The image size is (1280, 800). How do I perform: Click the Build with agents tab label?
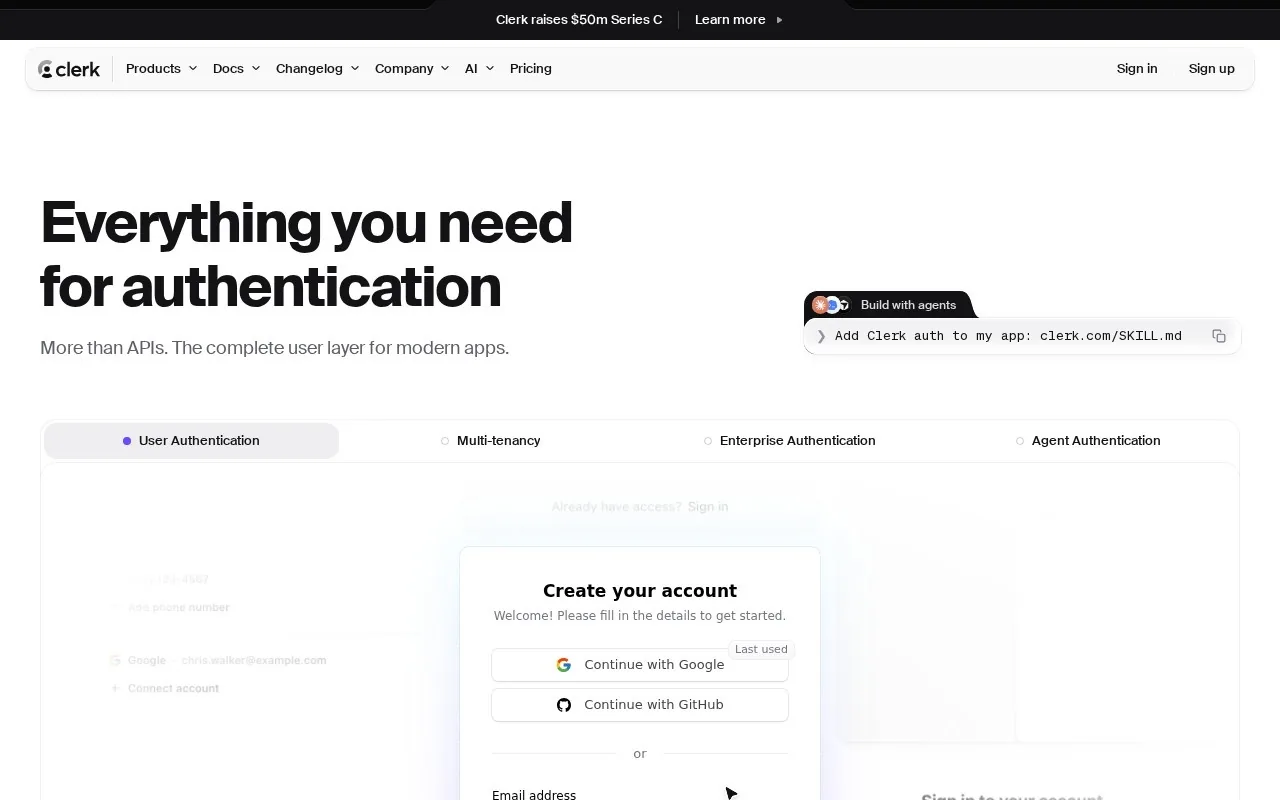click(x=908, y=305)
